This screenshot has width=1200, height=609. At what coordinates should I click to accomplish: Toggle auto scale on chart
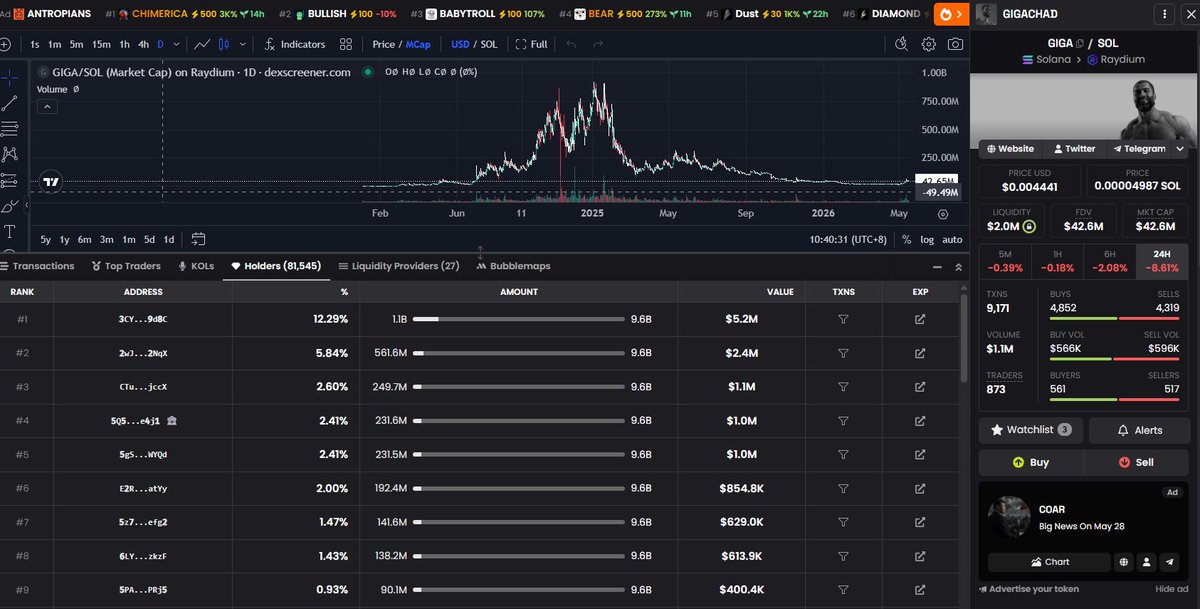[x=952, y=239]
